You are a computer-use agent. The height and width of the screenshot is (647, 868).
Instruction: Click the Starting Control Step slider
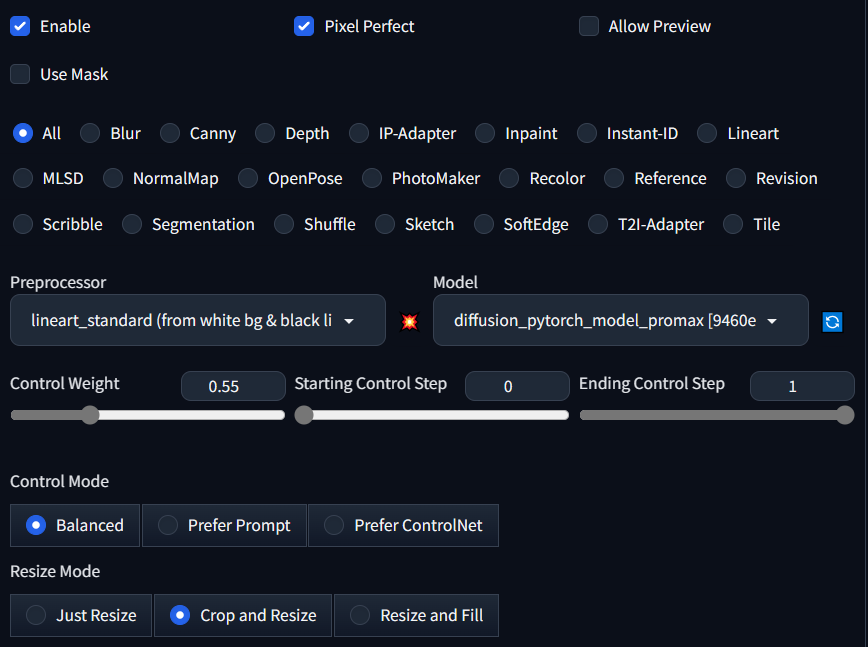[432, 415]
